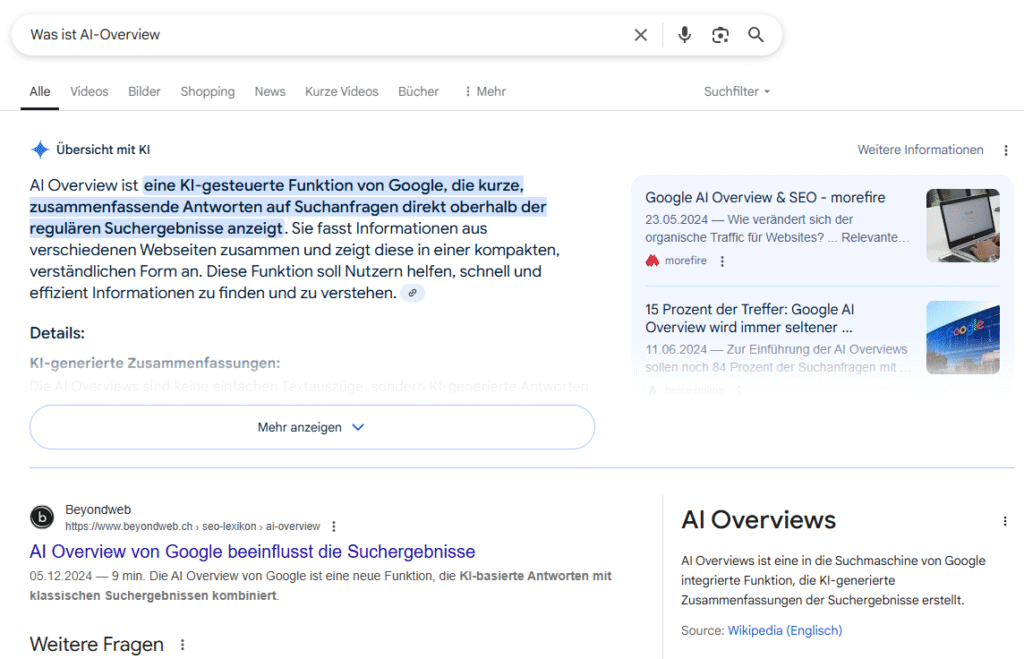Click the beyondweb.ch seo-lexikon URL breadcrumb
Screen dimensions: 1024x659
click(193, 526)
